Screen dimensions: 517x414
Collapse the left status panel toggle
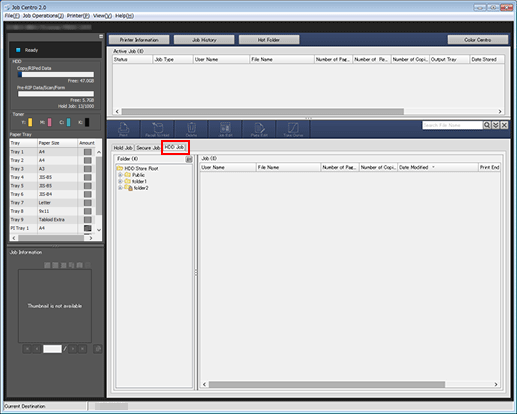101,36
